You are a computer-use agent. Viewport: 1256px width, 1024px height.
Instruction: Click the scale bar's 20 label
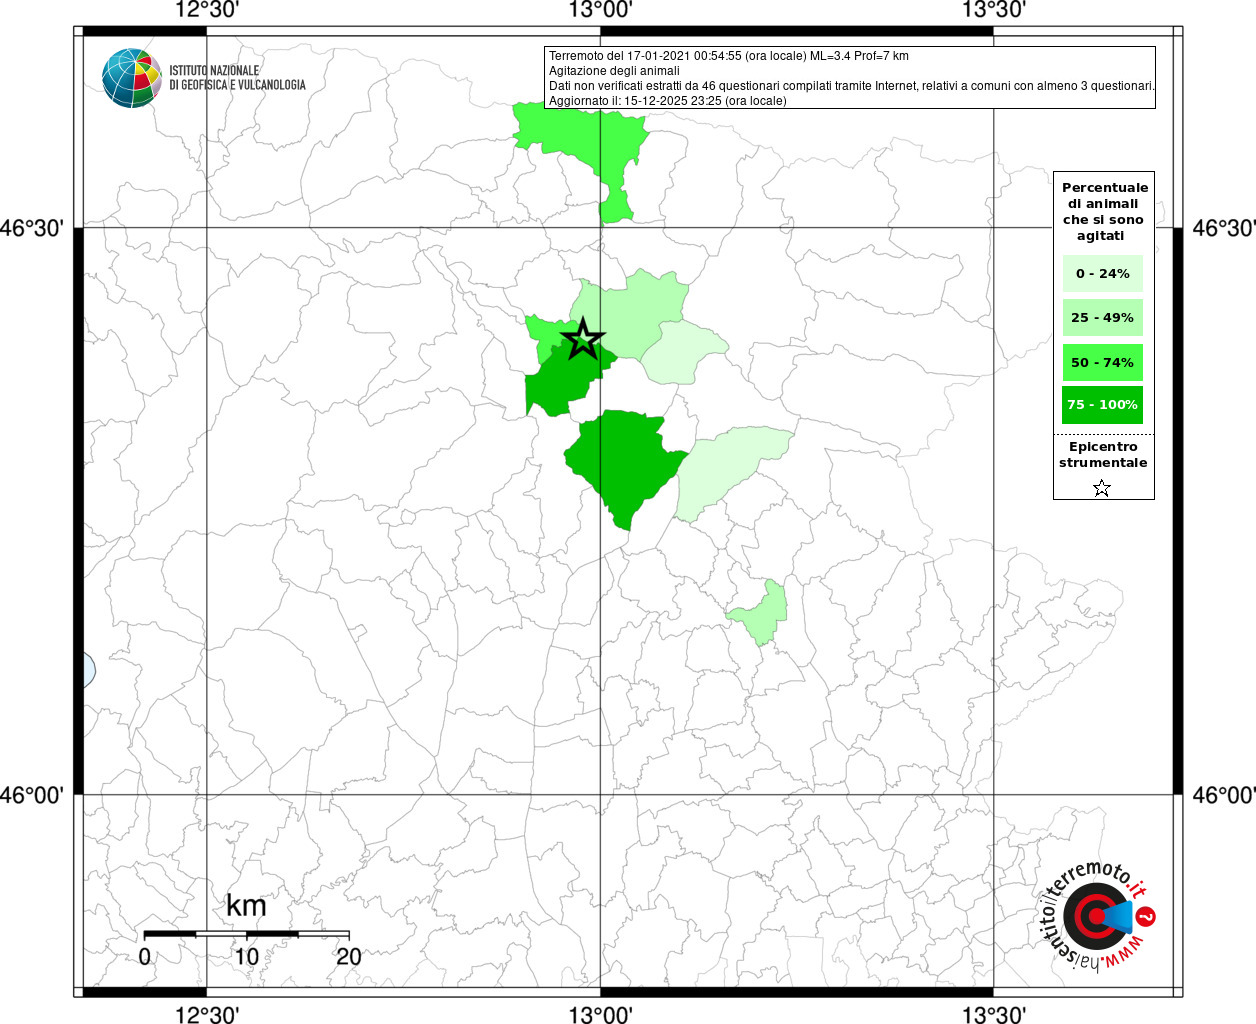click(x=348, y=956)
